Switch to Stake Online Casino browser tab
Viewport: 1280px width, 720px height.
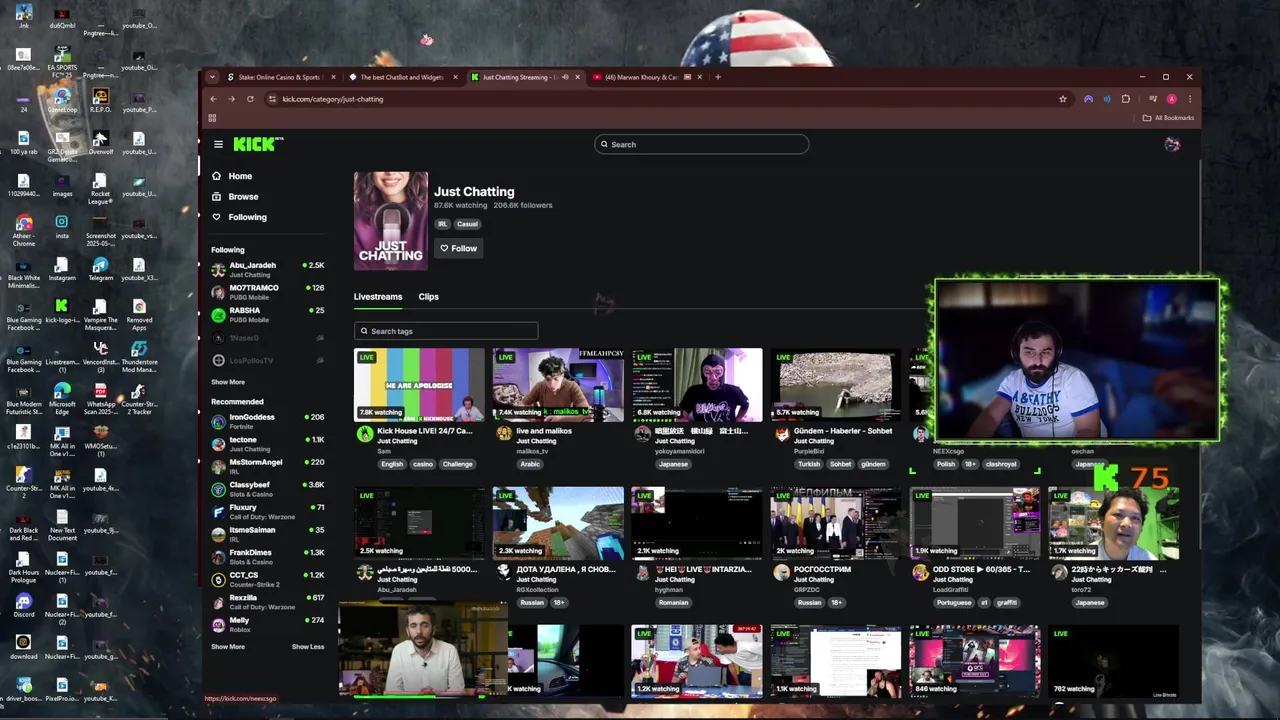tap(281, 77)
